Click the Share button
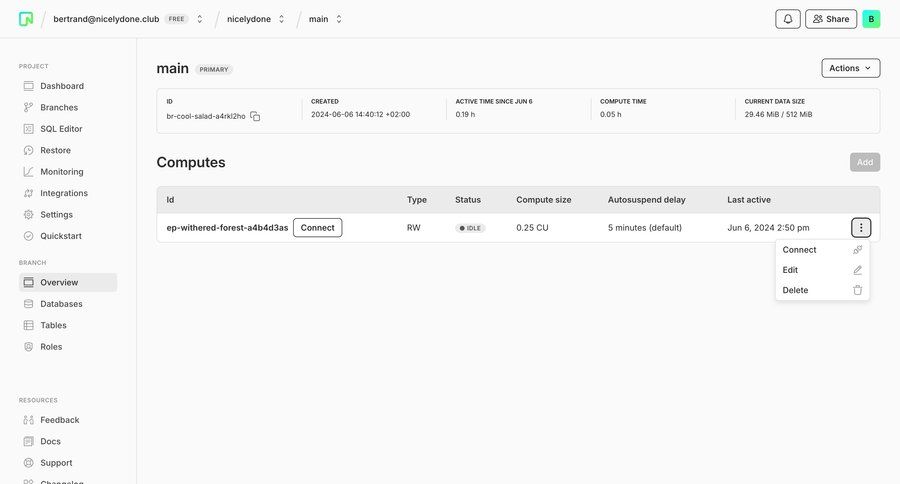The image size is (900, 484). pyautogui.click(x=830, y=19)
